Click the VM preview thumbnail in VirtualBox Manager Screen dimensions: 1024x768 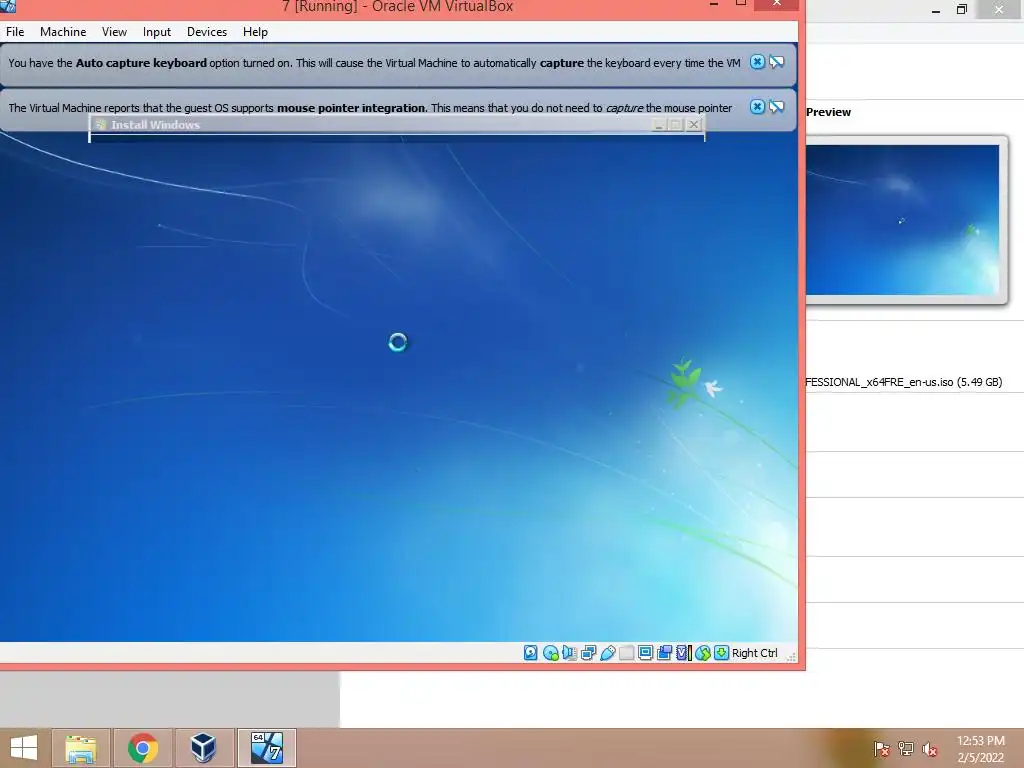[905, 219]
